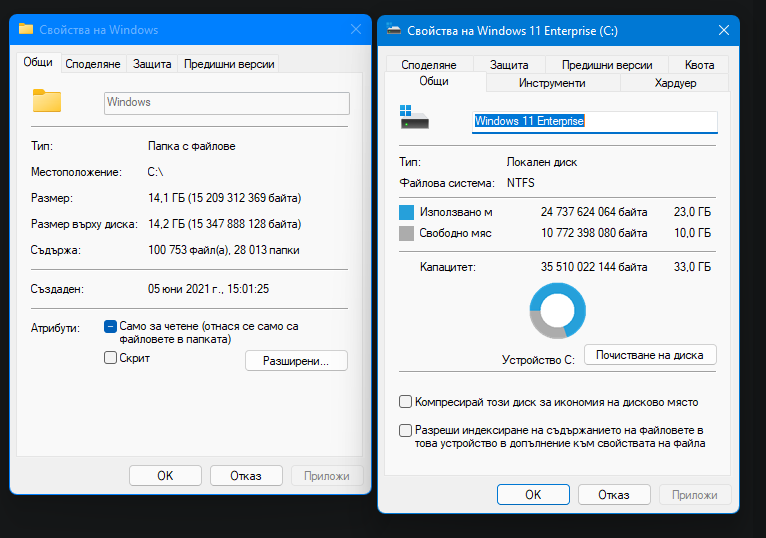The image size is (766, 538).
Task: Open the Хардуер tab
Action: click(675, 83)
